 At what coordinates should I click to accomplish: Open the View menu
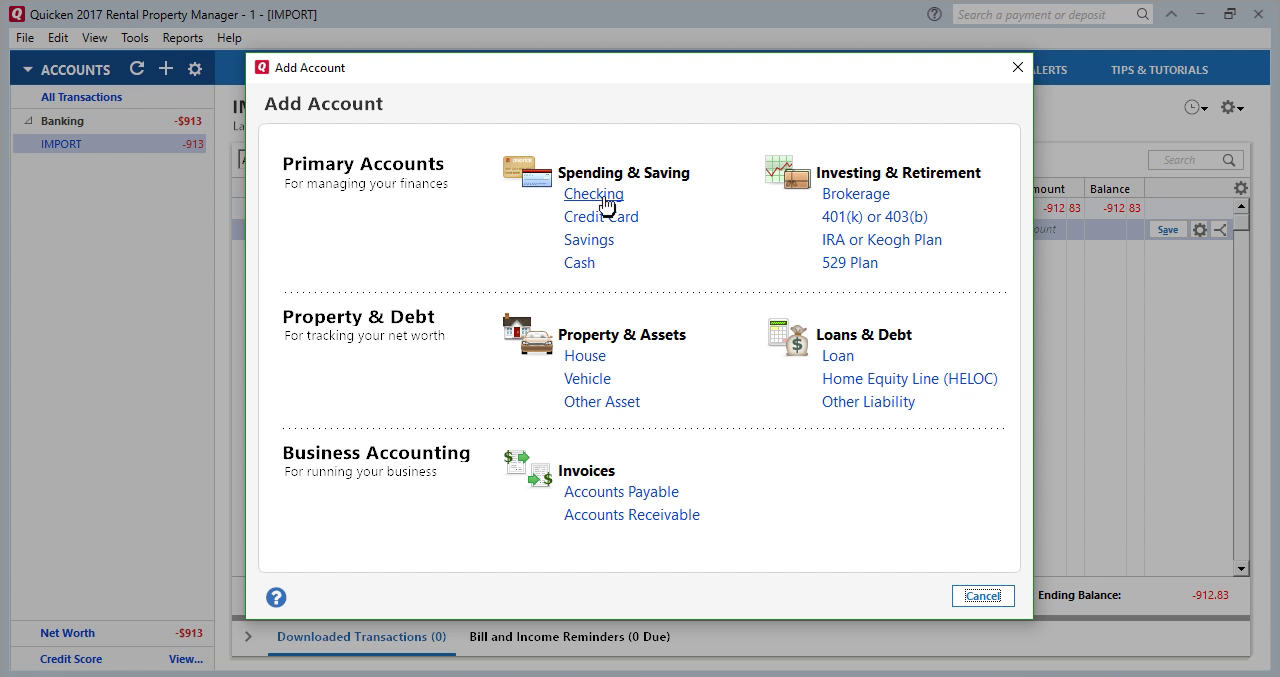(95, 38)
